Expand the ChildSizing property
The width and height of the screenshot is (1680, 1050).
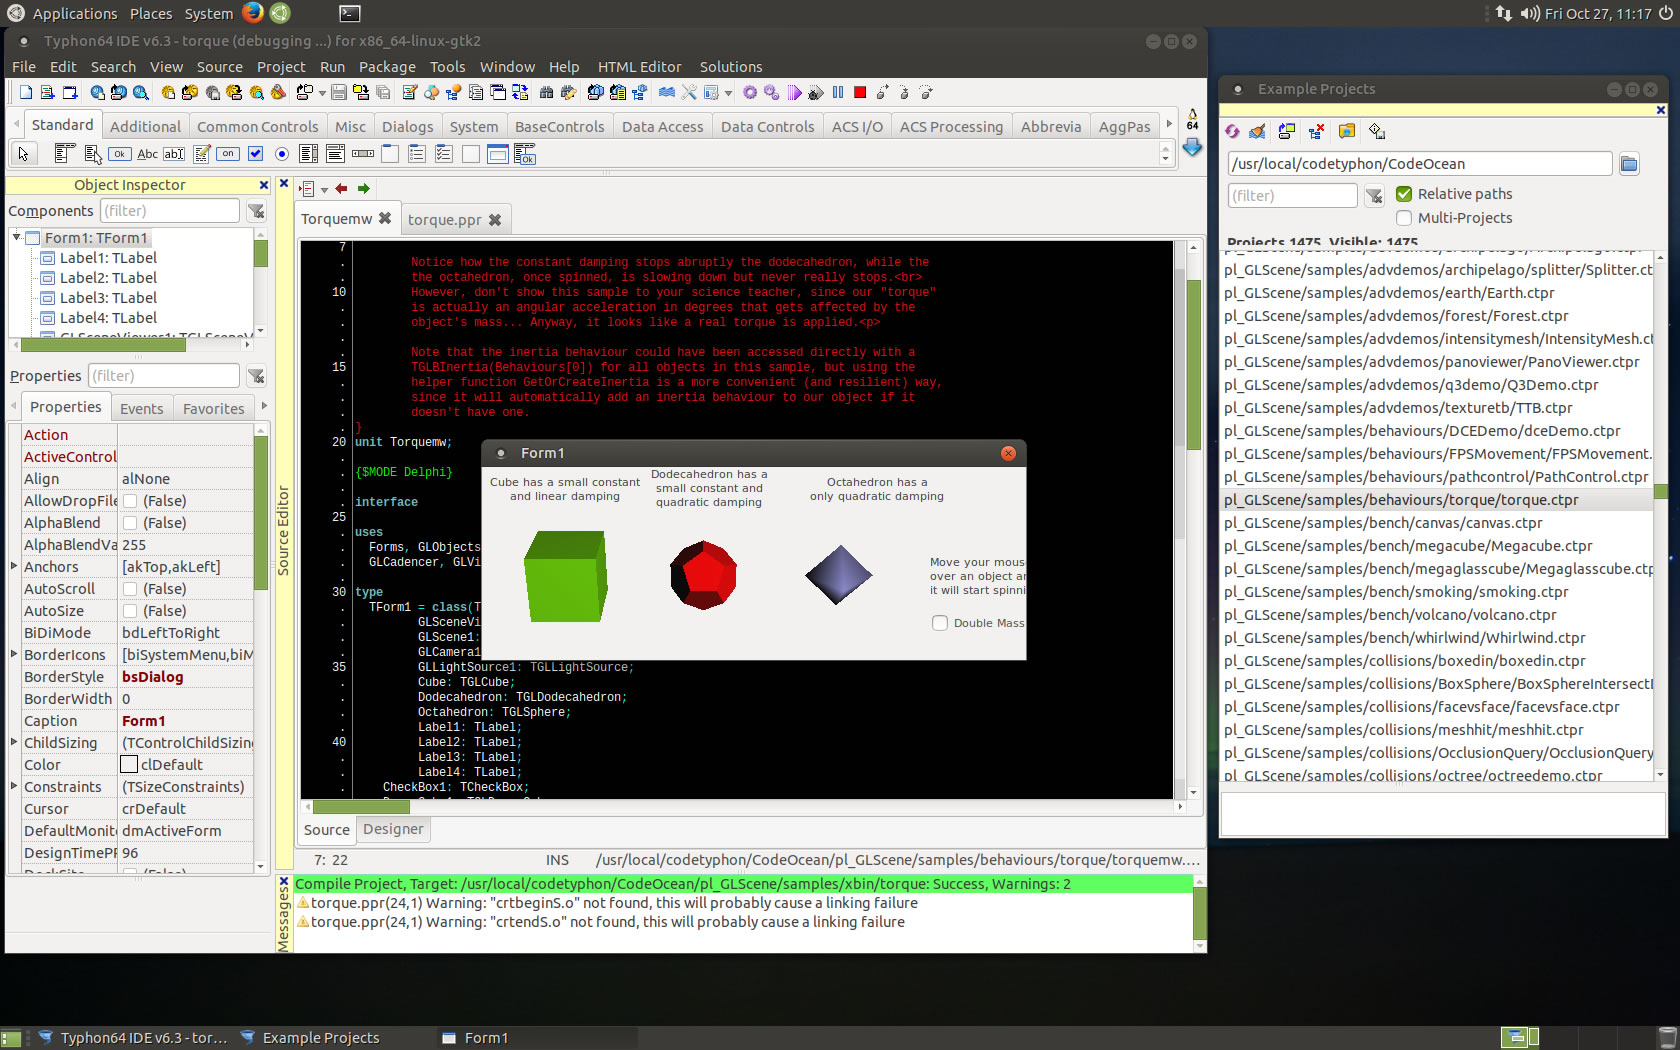pyautogui.click(x=14, y=742)
